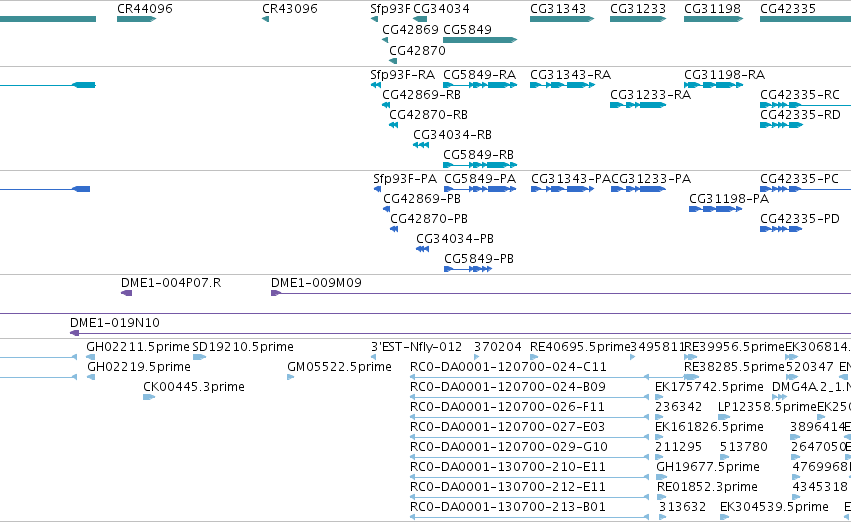Click the CG31198 gene label
The width and height of the screenshot is (851, 522).
click(x=712, y=9)
